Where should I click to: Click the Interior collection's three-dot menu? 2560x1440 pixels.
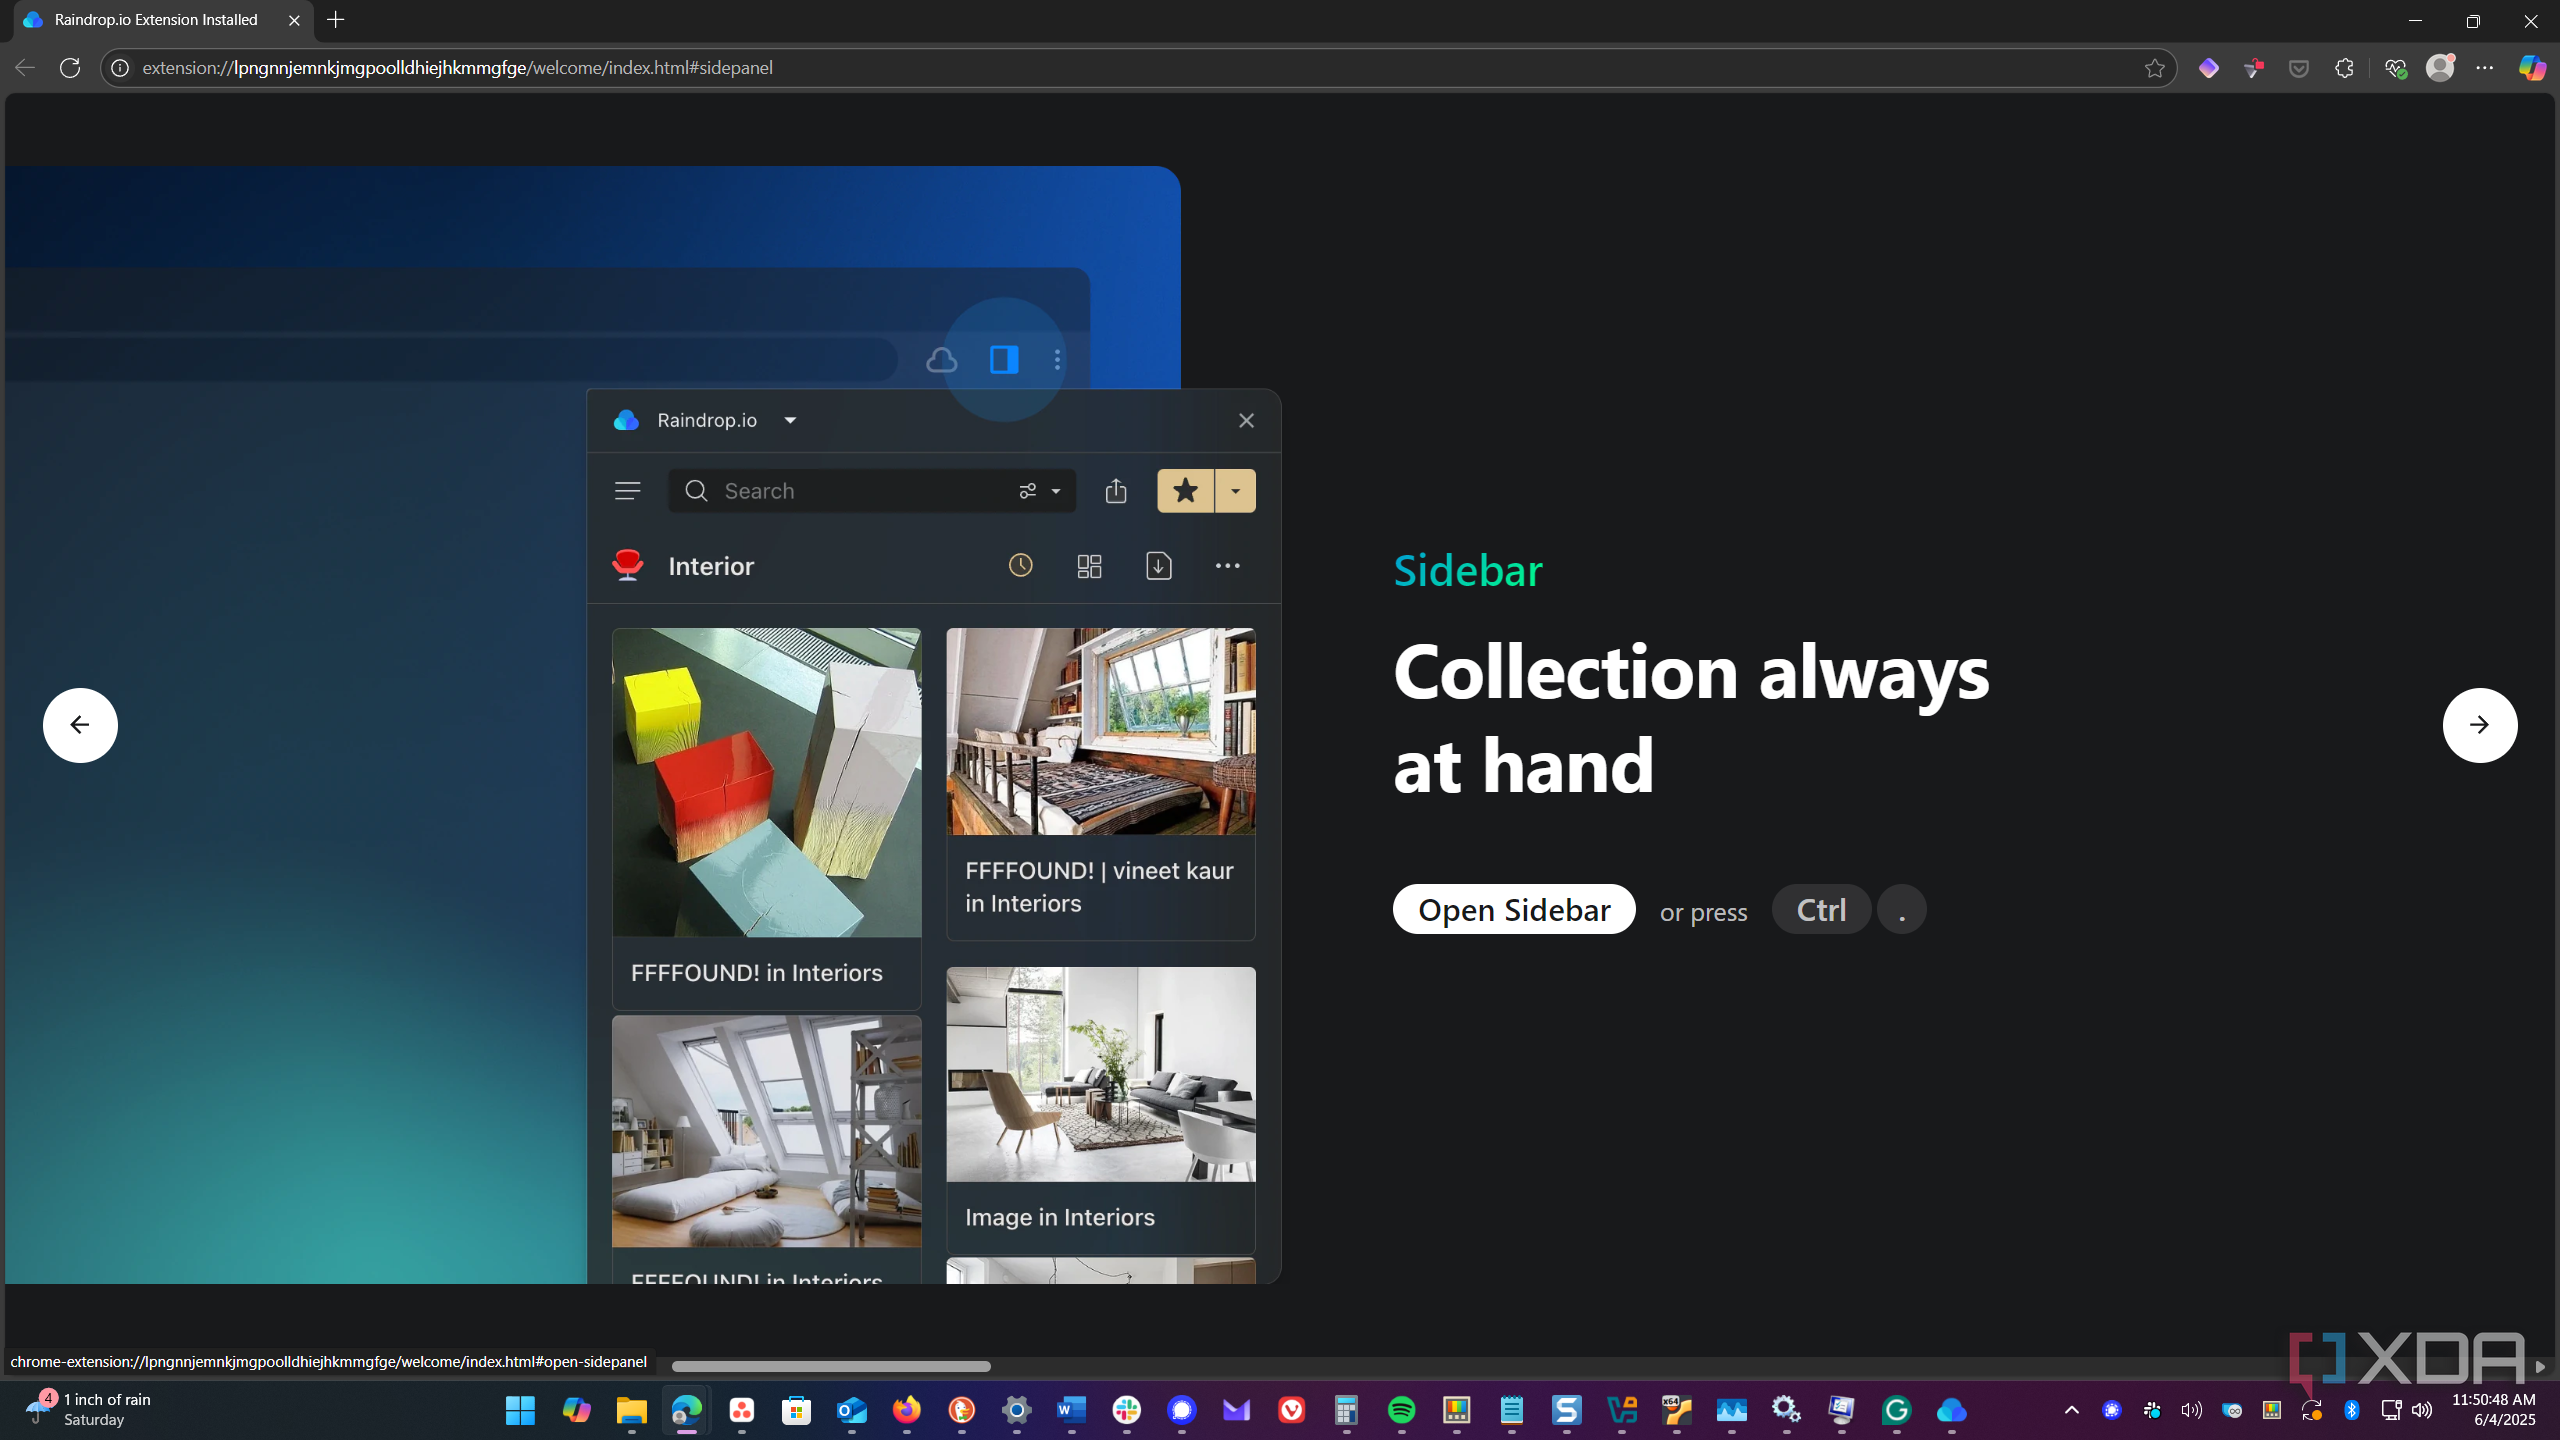pos(1227,566)
